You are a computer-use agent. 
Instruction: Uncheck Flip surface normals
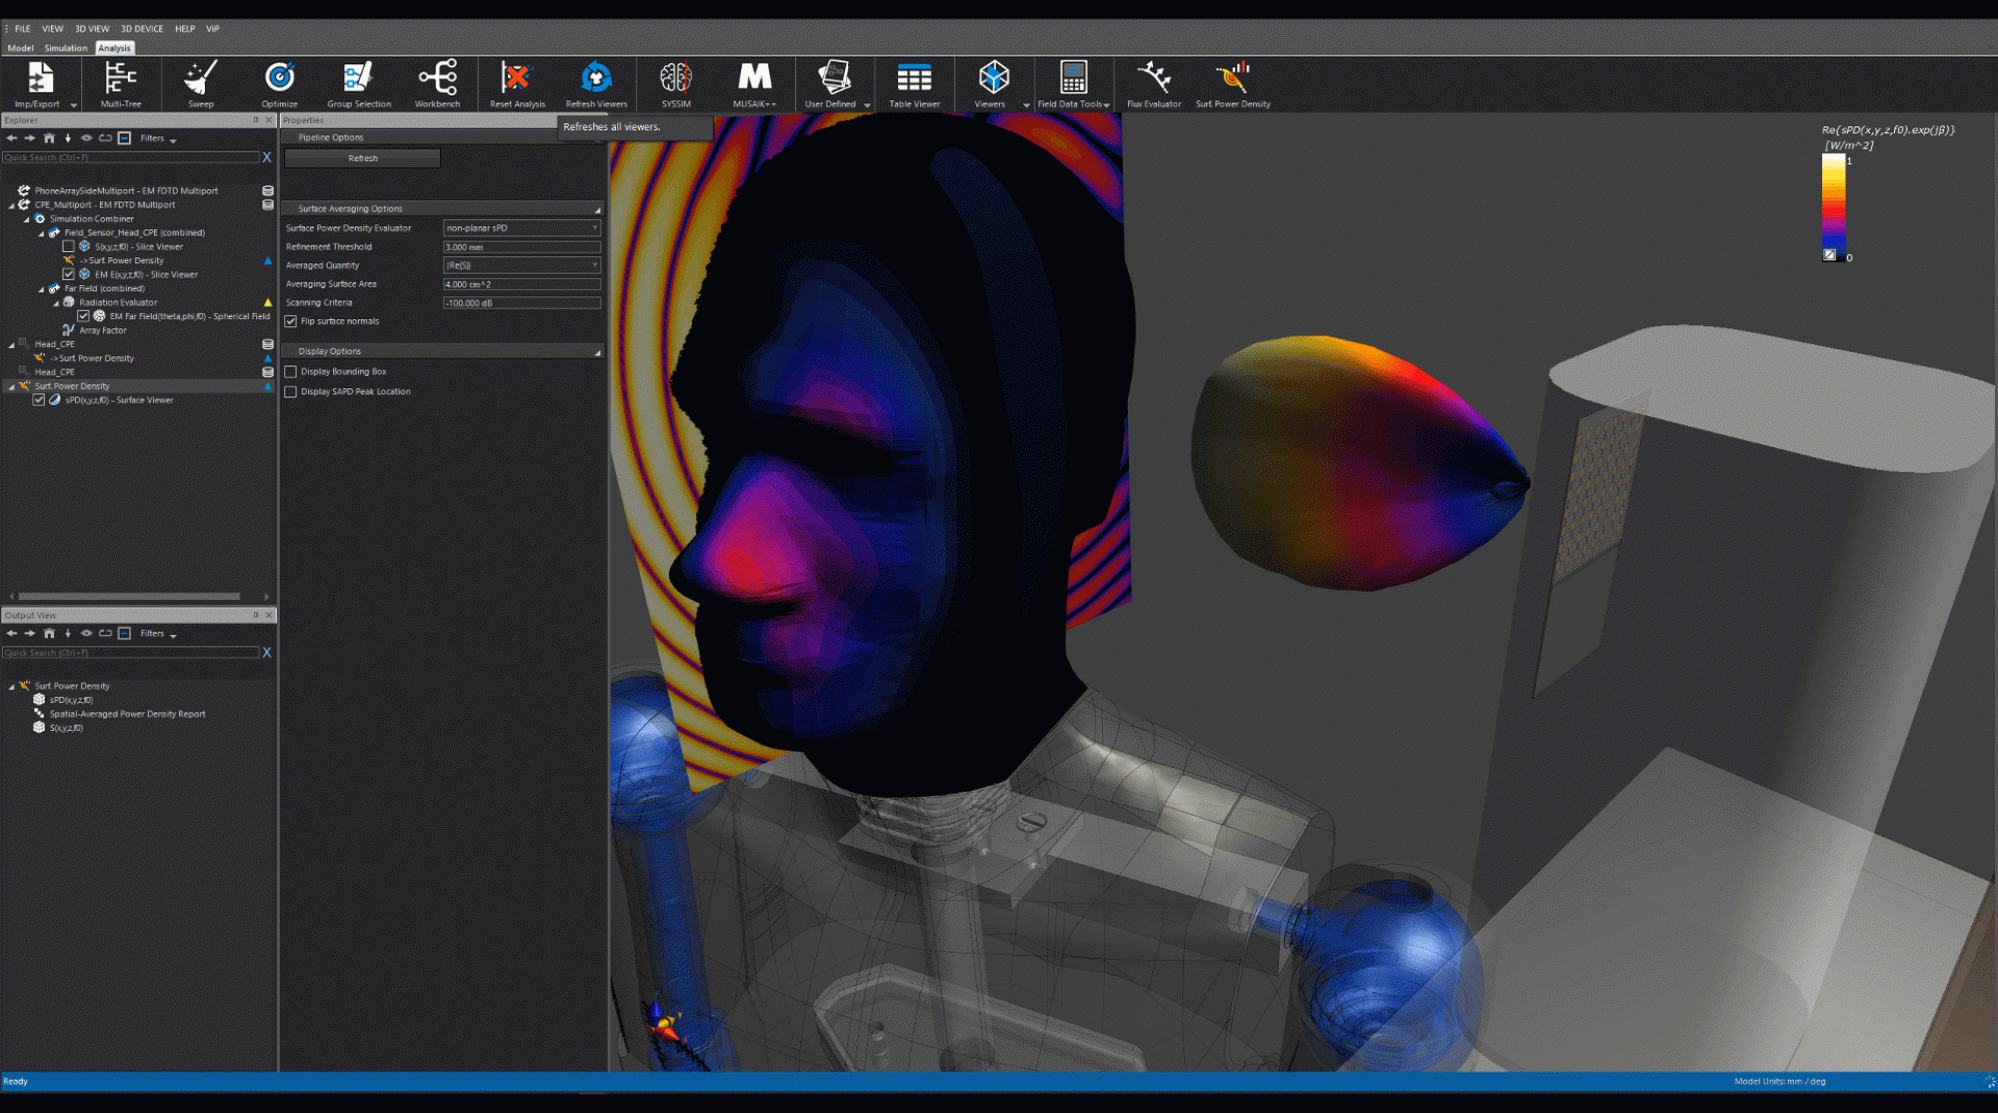pos(291,321)
